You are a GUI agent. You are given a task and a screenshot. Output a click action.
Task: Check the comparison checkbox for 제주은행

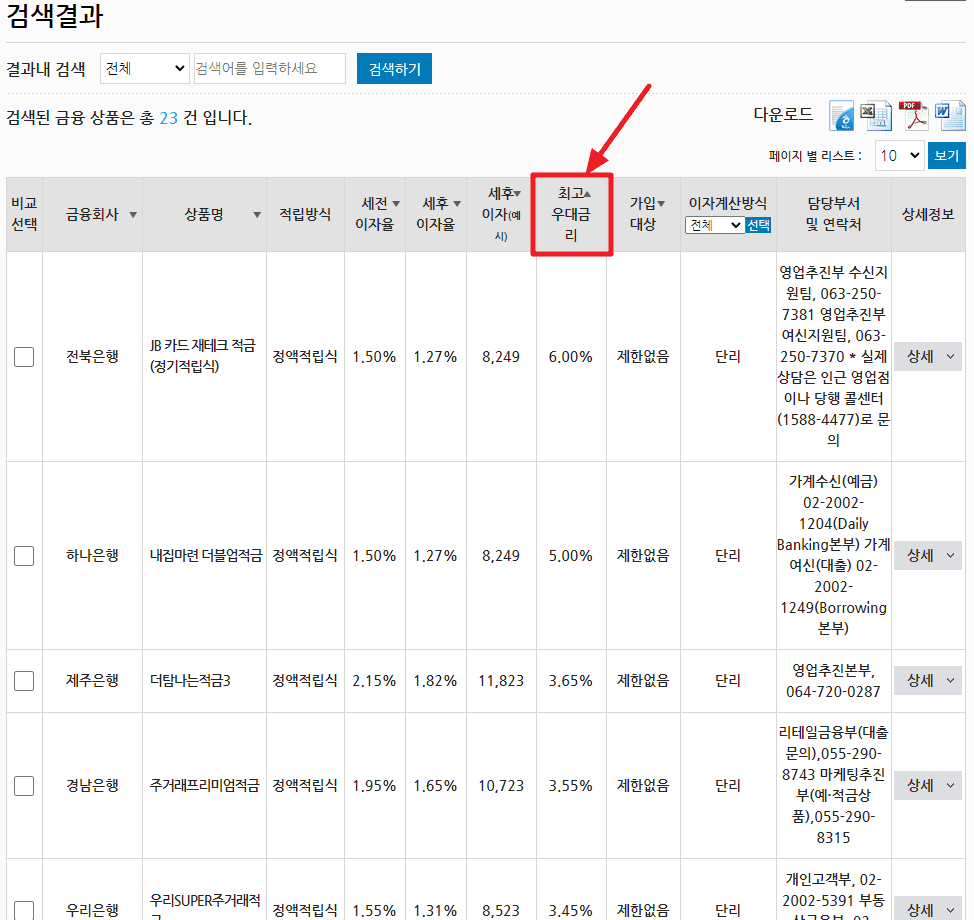(x=23, y=680)
